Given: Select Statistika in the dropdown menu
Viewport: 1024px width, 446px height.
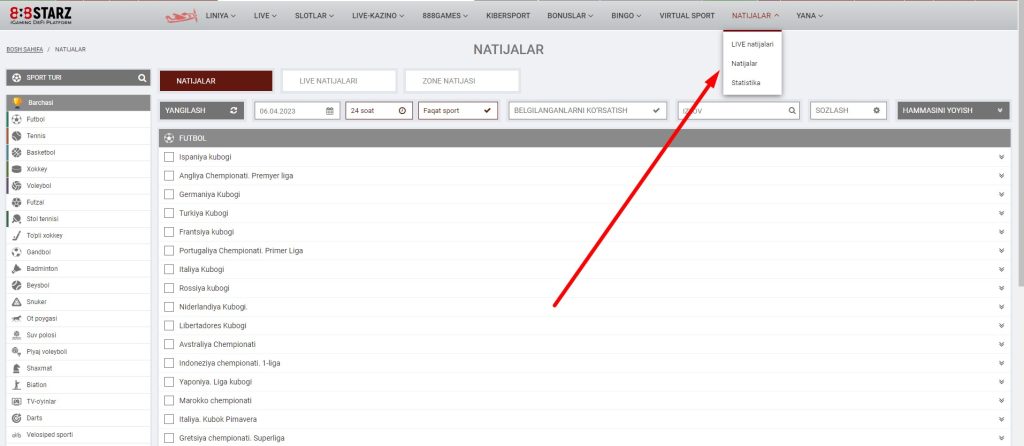Looking at the screenshot, I should pos(746,82).
